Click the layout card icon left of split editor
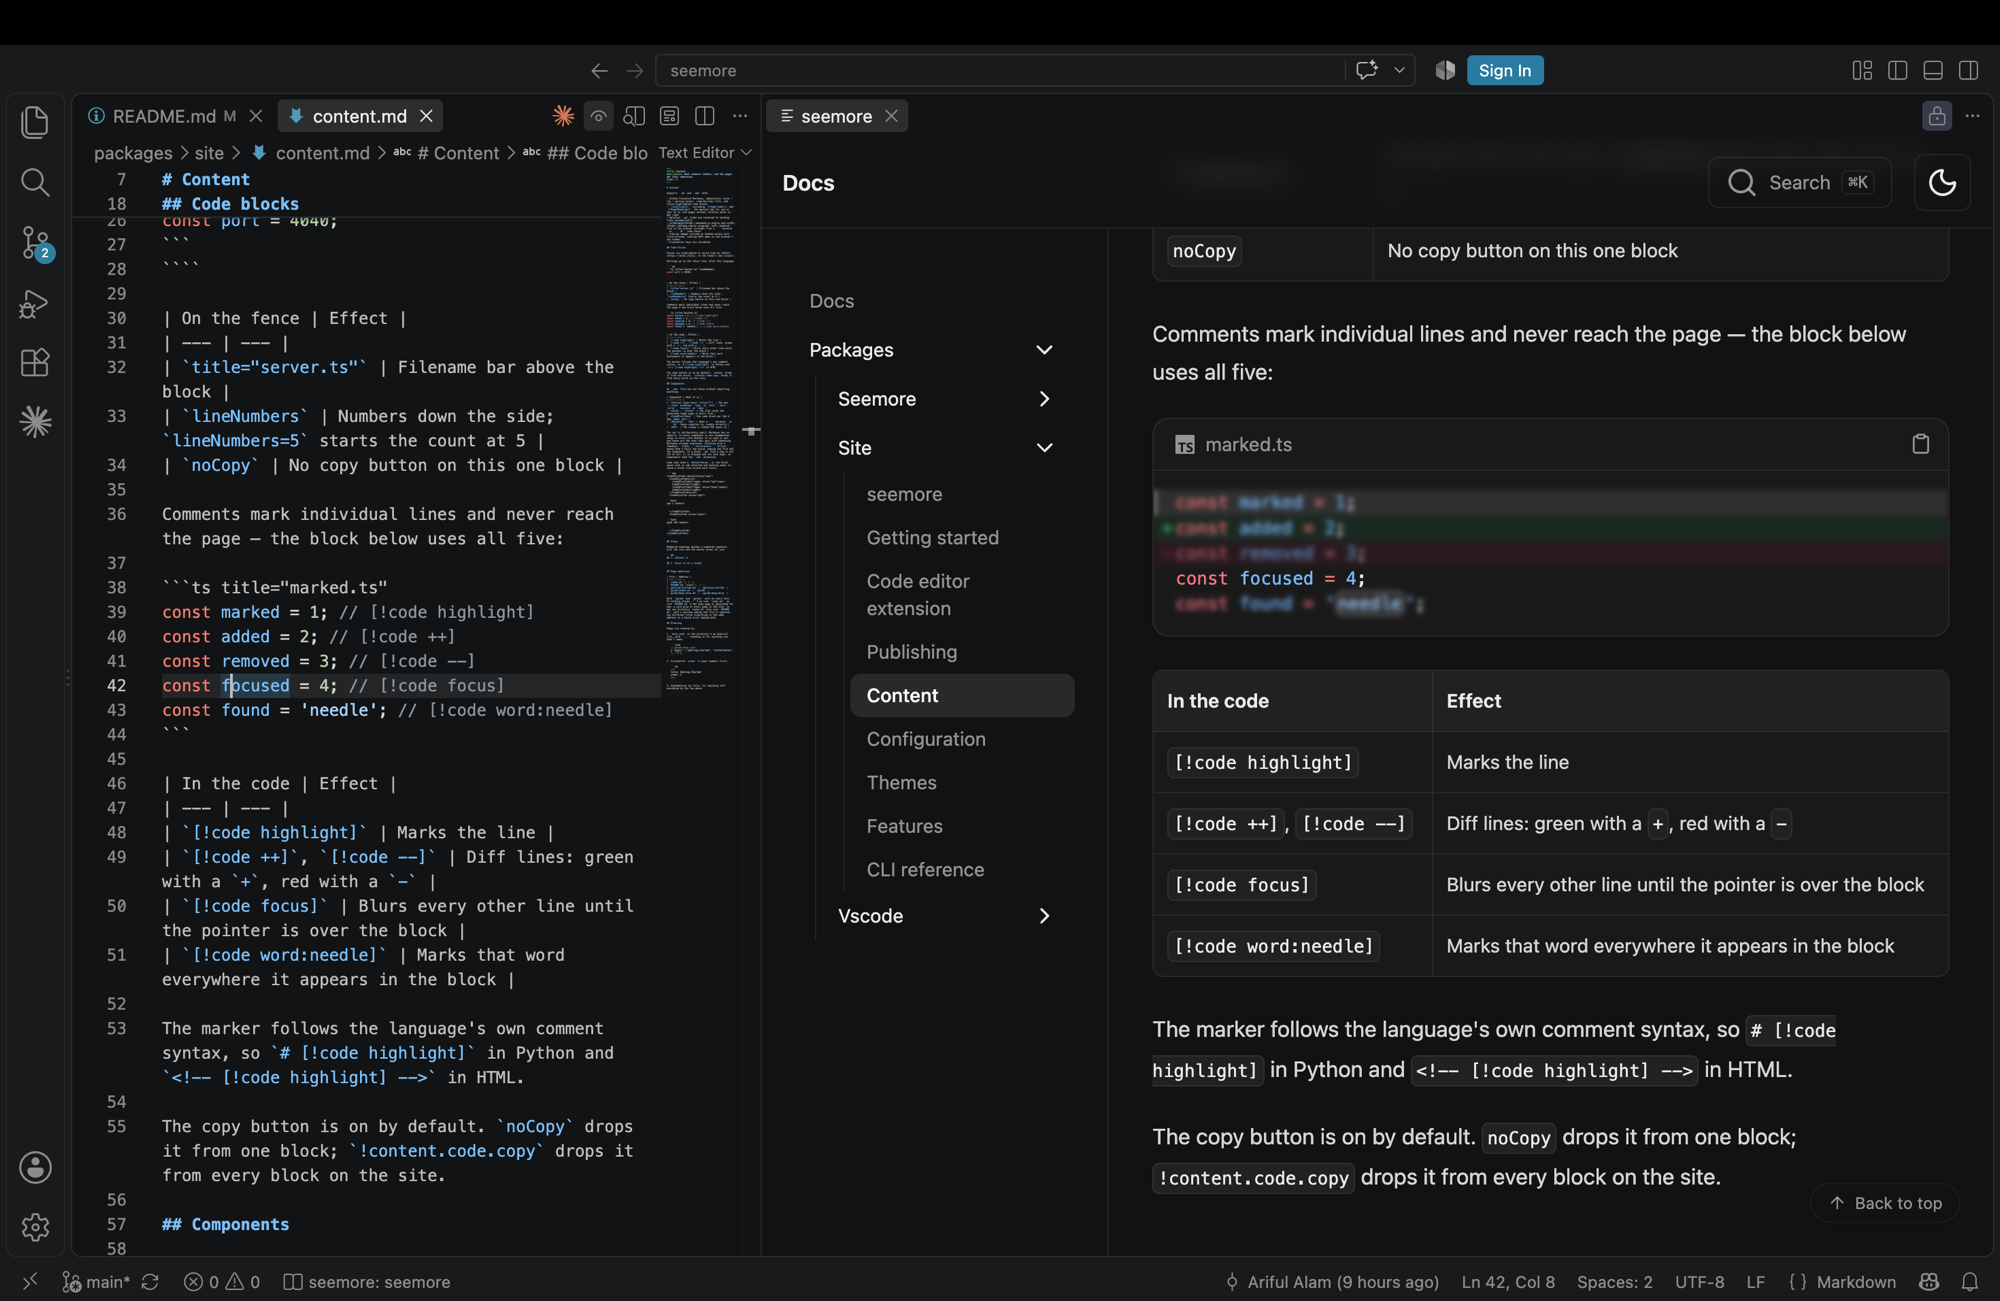 pos(669,116)
